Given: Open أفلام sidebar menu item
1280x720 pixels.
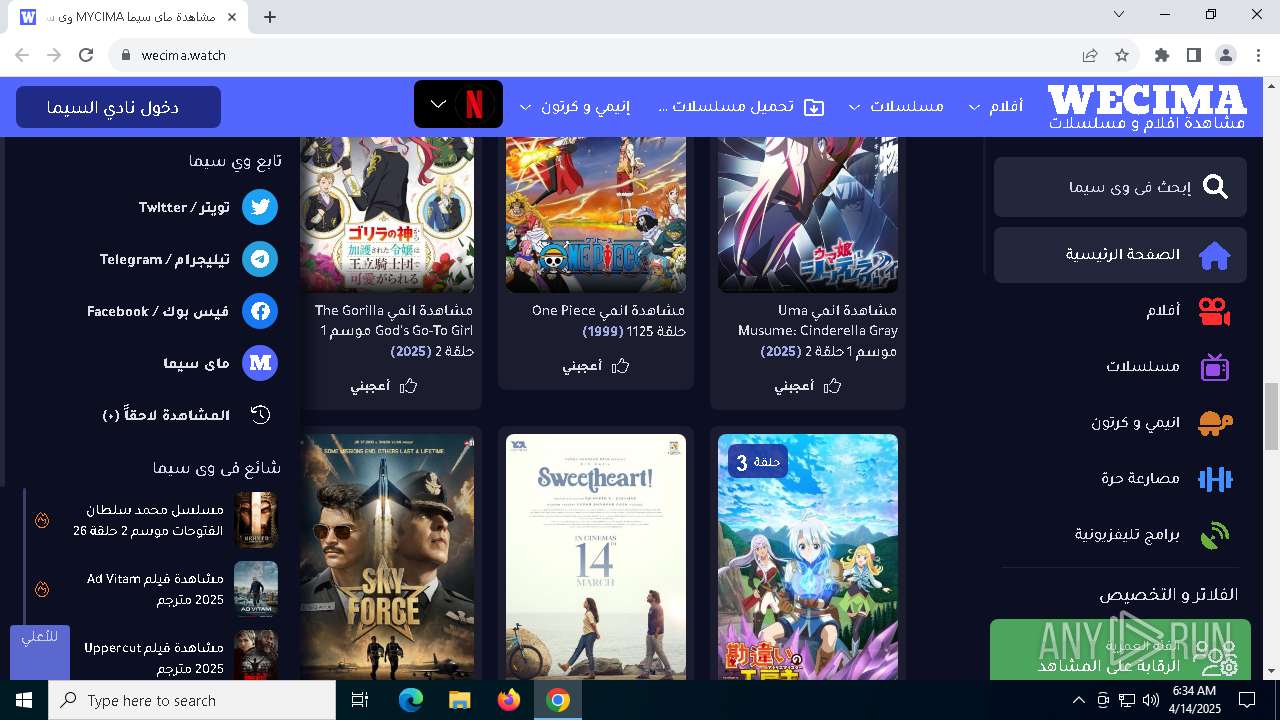Looking at the screenshot, I should coord(1120,311).
